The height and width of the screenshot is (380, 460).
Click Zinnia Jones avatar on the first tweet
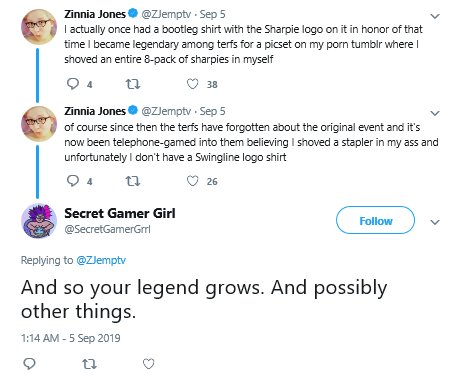pos(39,27)
